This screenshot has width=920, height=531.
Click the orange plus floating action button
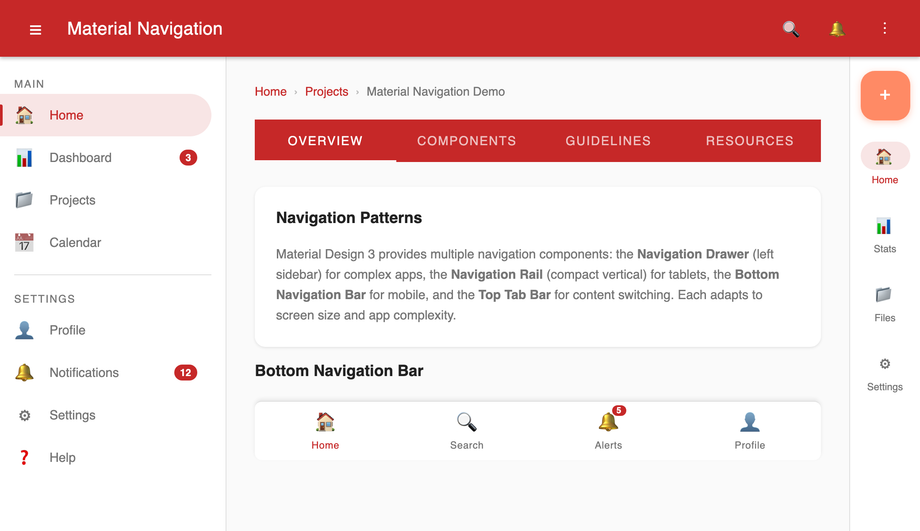click(885, 95)
